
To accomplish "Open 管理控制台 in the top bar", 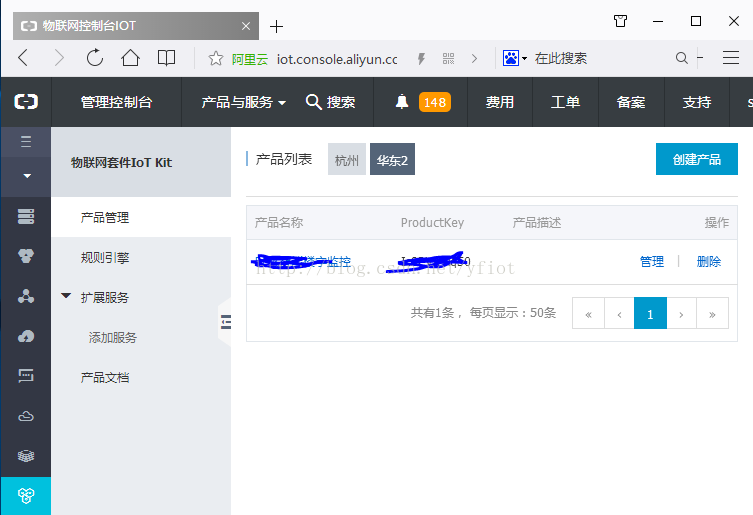I will pyautogui.click(x=116, y=102).
